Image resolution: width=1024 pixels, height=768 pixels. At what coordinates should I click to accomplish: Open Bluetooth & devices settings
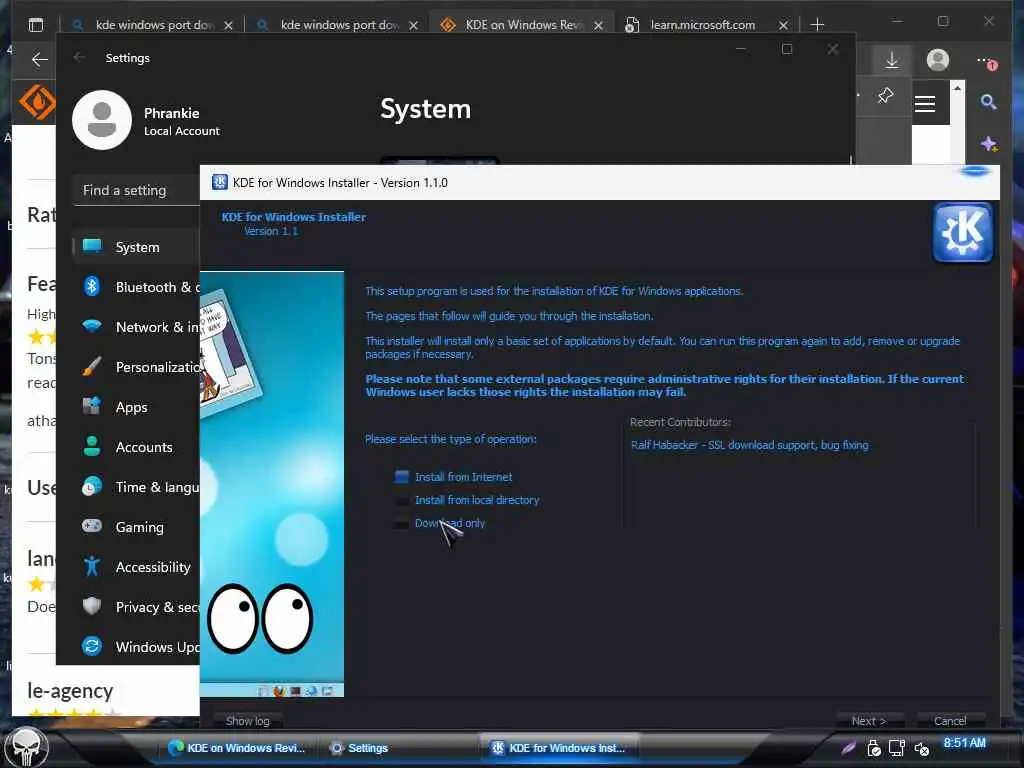136,287
